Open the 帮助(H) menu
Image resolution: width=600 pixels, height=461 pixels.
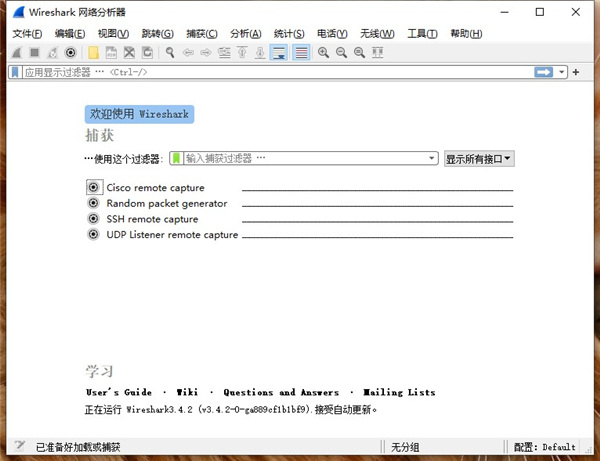click(466, 34)
